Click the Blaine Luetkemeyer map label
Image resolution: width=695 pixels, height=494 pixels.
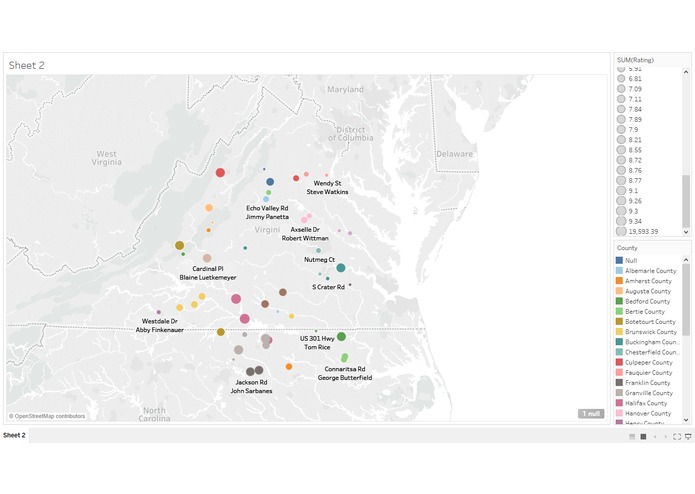click(x=207, y=277)
